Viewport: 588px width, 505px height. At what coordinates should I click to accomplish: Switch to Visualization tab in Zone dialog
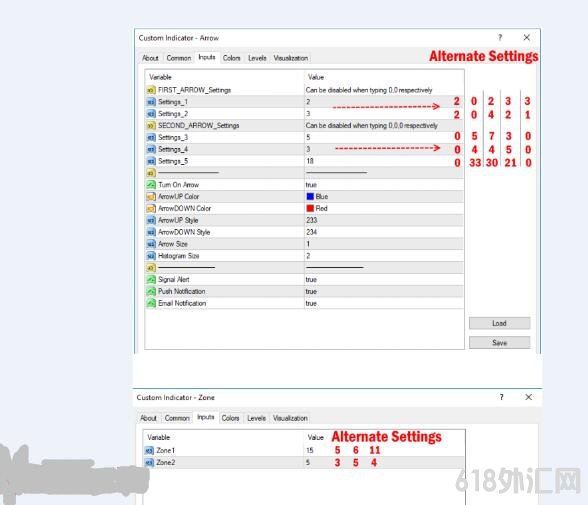coord(290,418)
